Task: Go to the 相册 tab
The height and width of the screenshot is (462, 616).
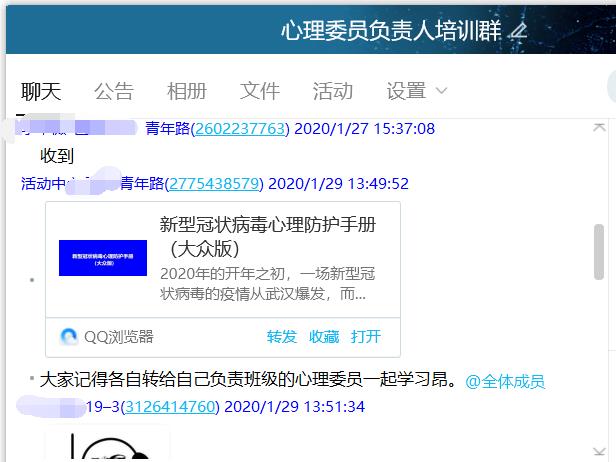Action: click(187, 91)
